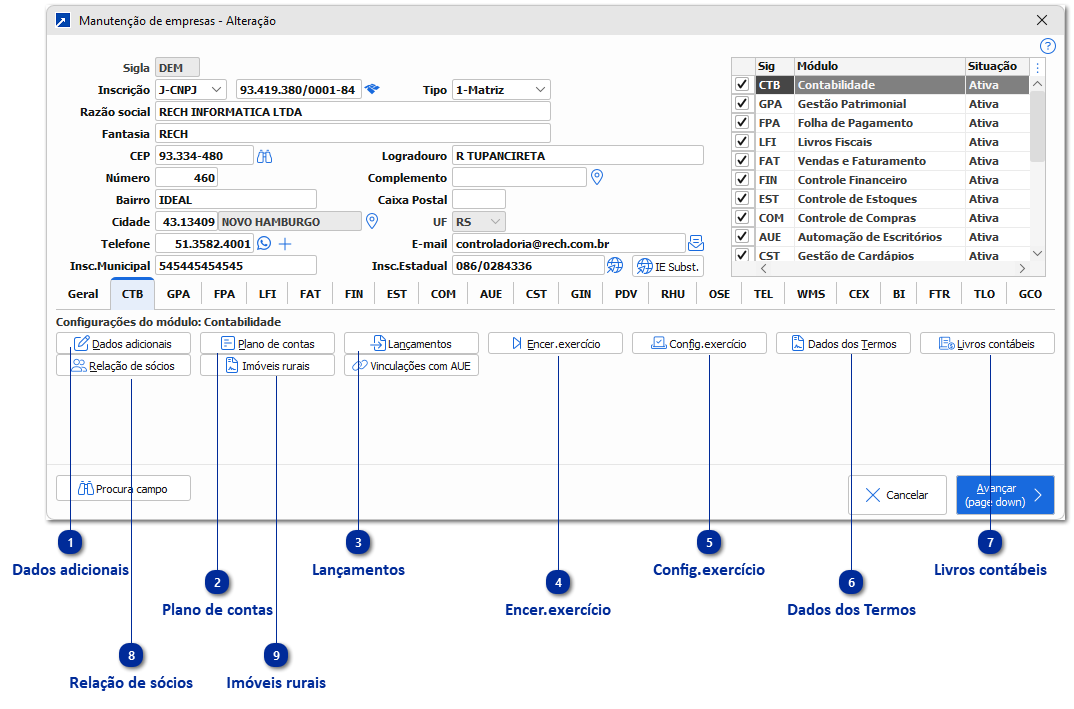Click module list horizontal scroll right arrow
Viewport: 1074px width, 709px height.
[x=1023, y=269]
